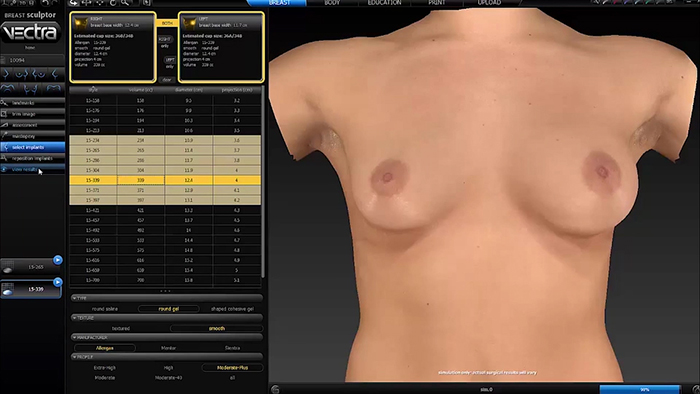Select the left oblique view icon
The image size is (700, 394).
38,74
